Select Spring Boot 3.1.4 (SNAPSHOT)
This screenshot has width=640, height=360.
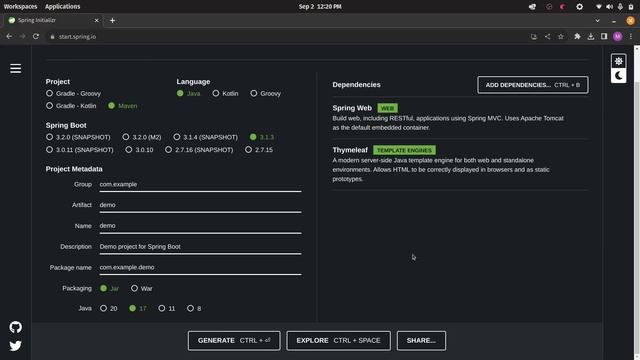click(206, 137)
